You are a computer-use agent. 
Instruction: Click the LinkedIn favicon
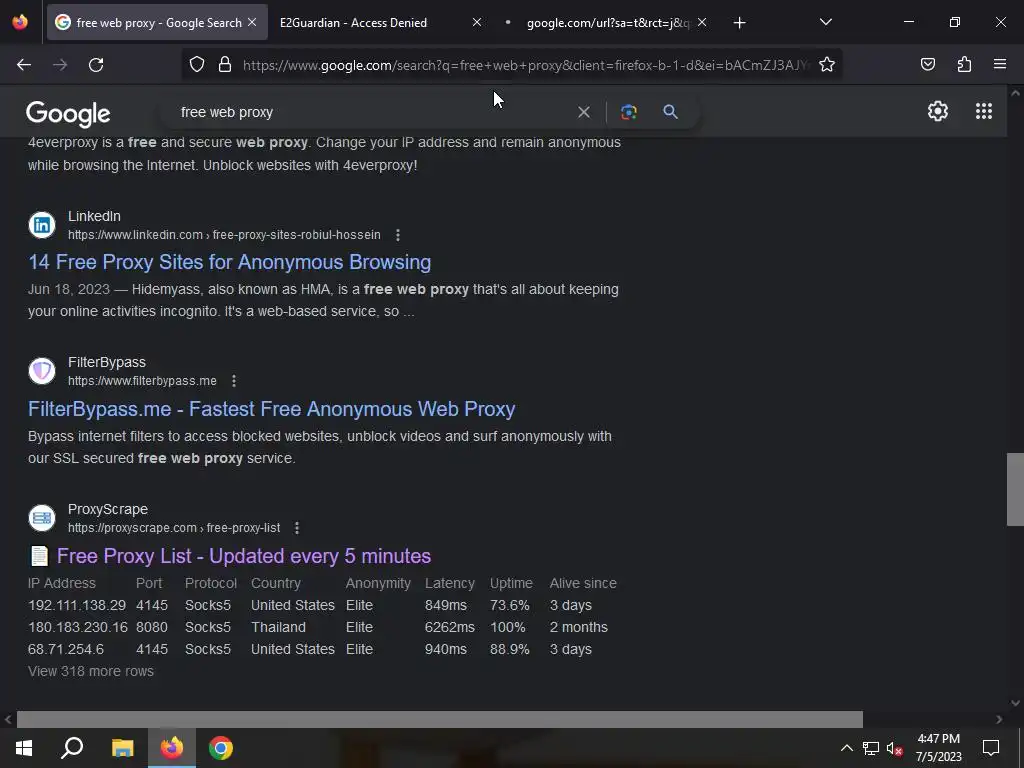coord(42,225)
